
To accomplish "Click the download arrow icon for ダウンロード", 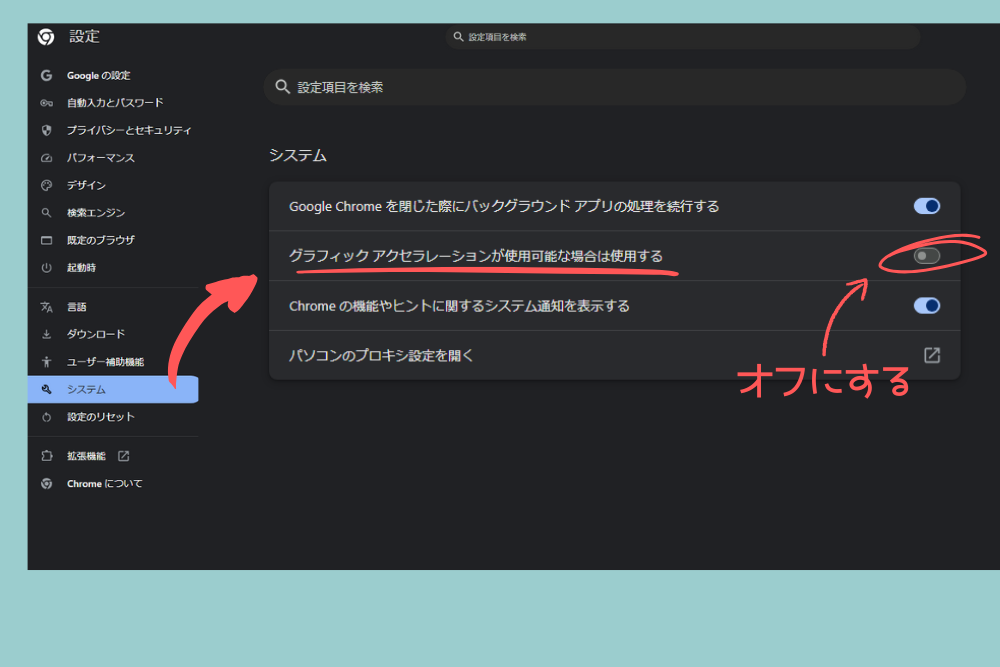I will (x=46, y=334).
